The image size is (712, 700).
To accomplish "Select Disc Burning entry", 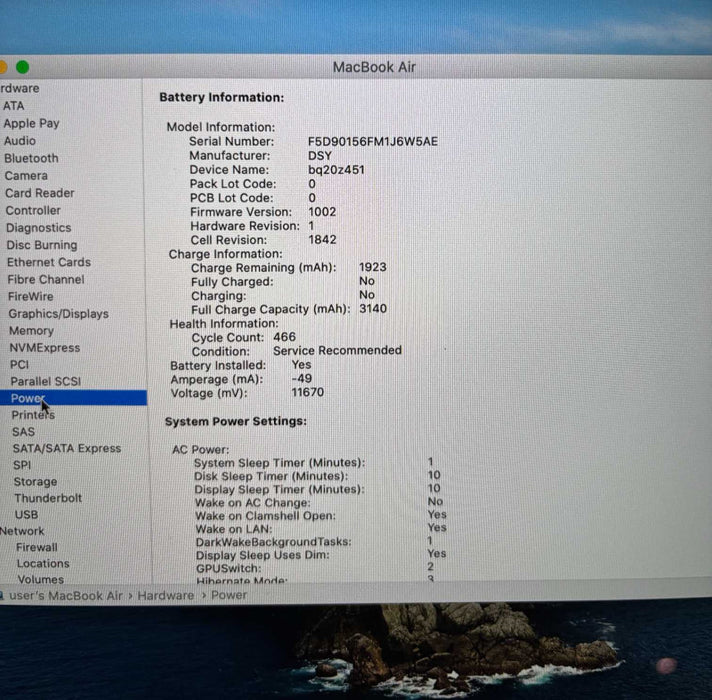I will (x=42, y=245).
